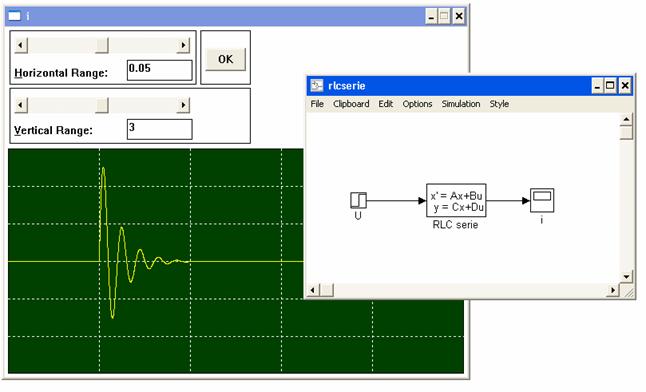Minimize the i scope window
Screen dimensions: 646x392
coord(431,16)
